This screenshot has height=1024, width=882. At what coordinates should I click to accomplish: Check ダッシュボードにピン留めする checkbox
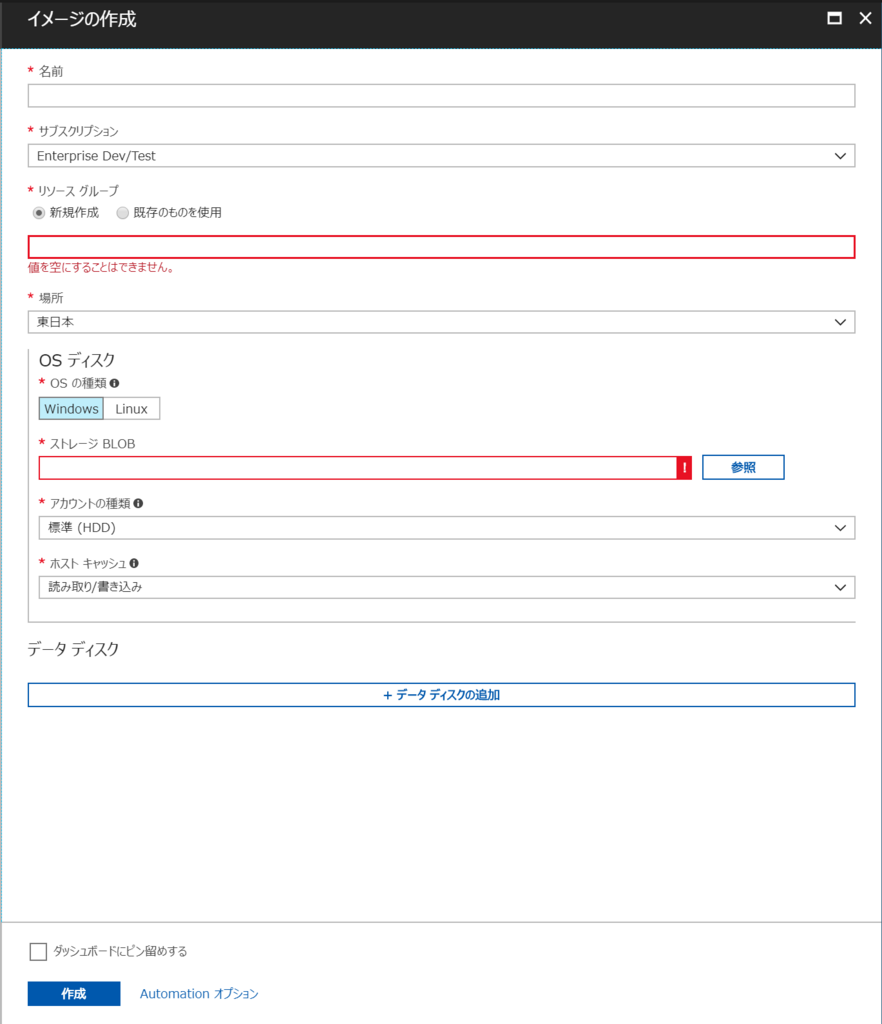[38, 952]
